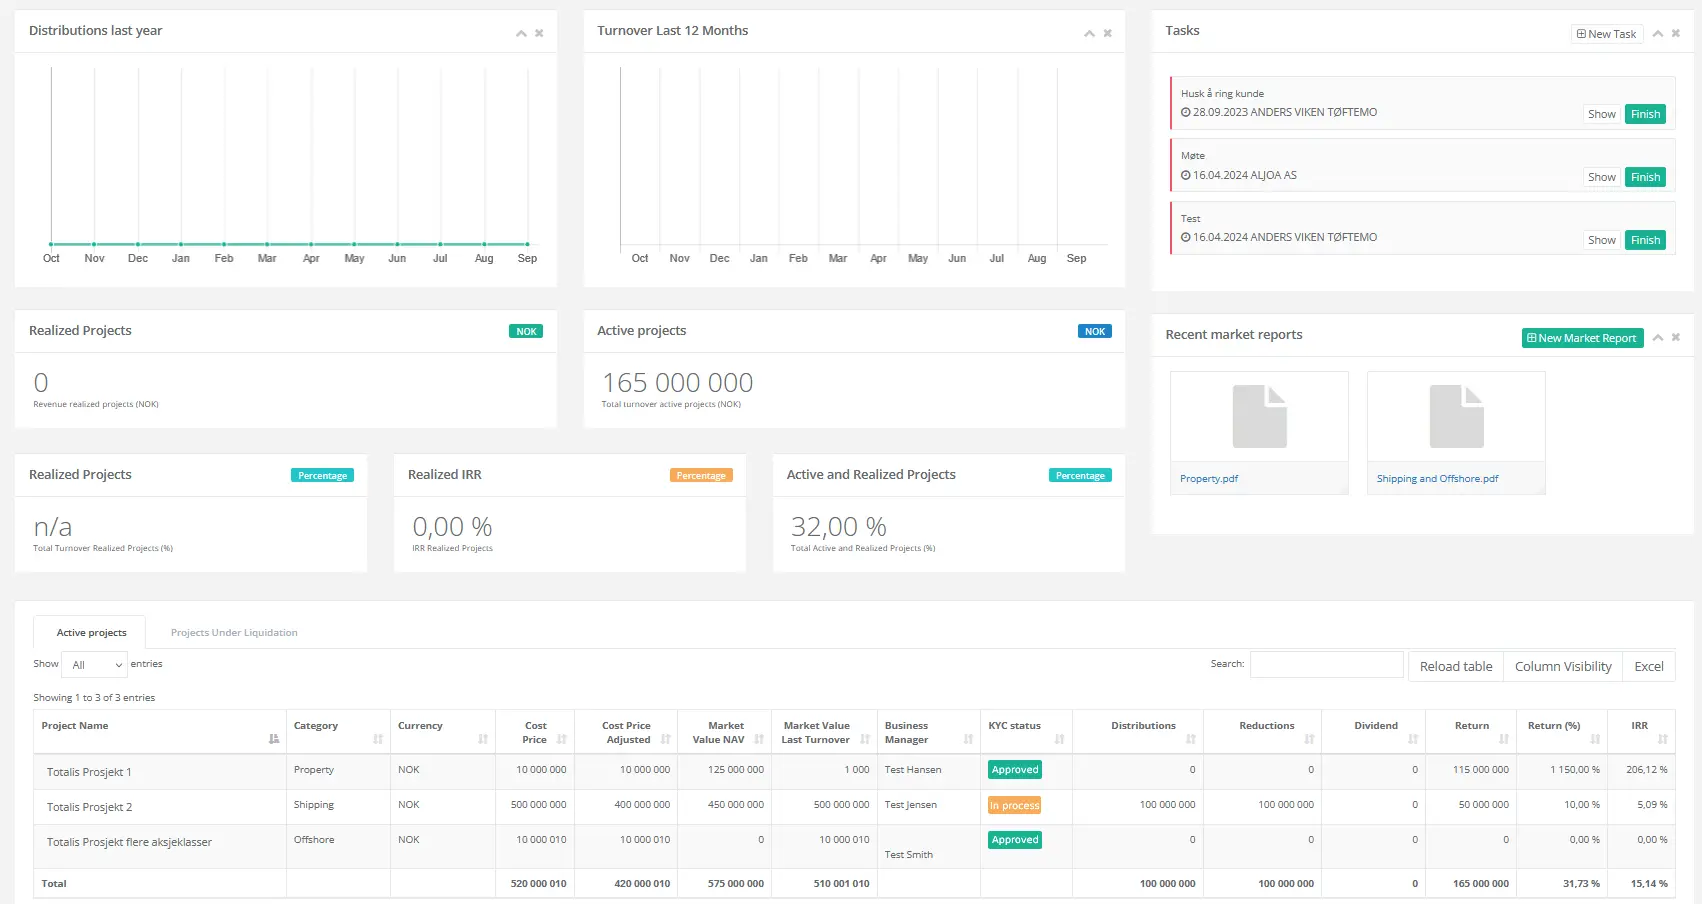Close the Recent market reports panel
1702x904 pixels.
tap(1676, 338)
